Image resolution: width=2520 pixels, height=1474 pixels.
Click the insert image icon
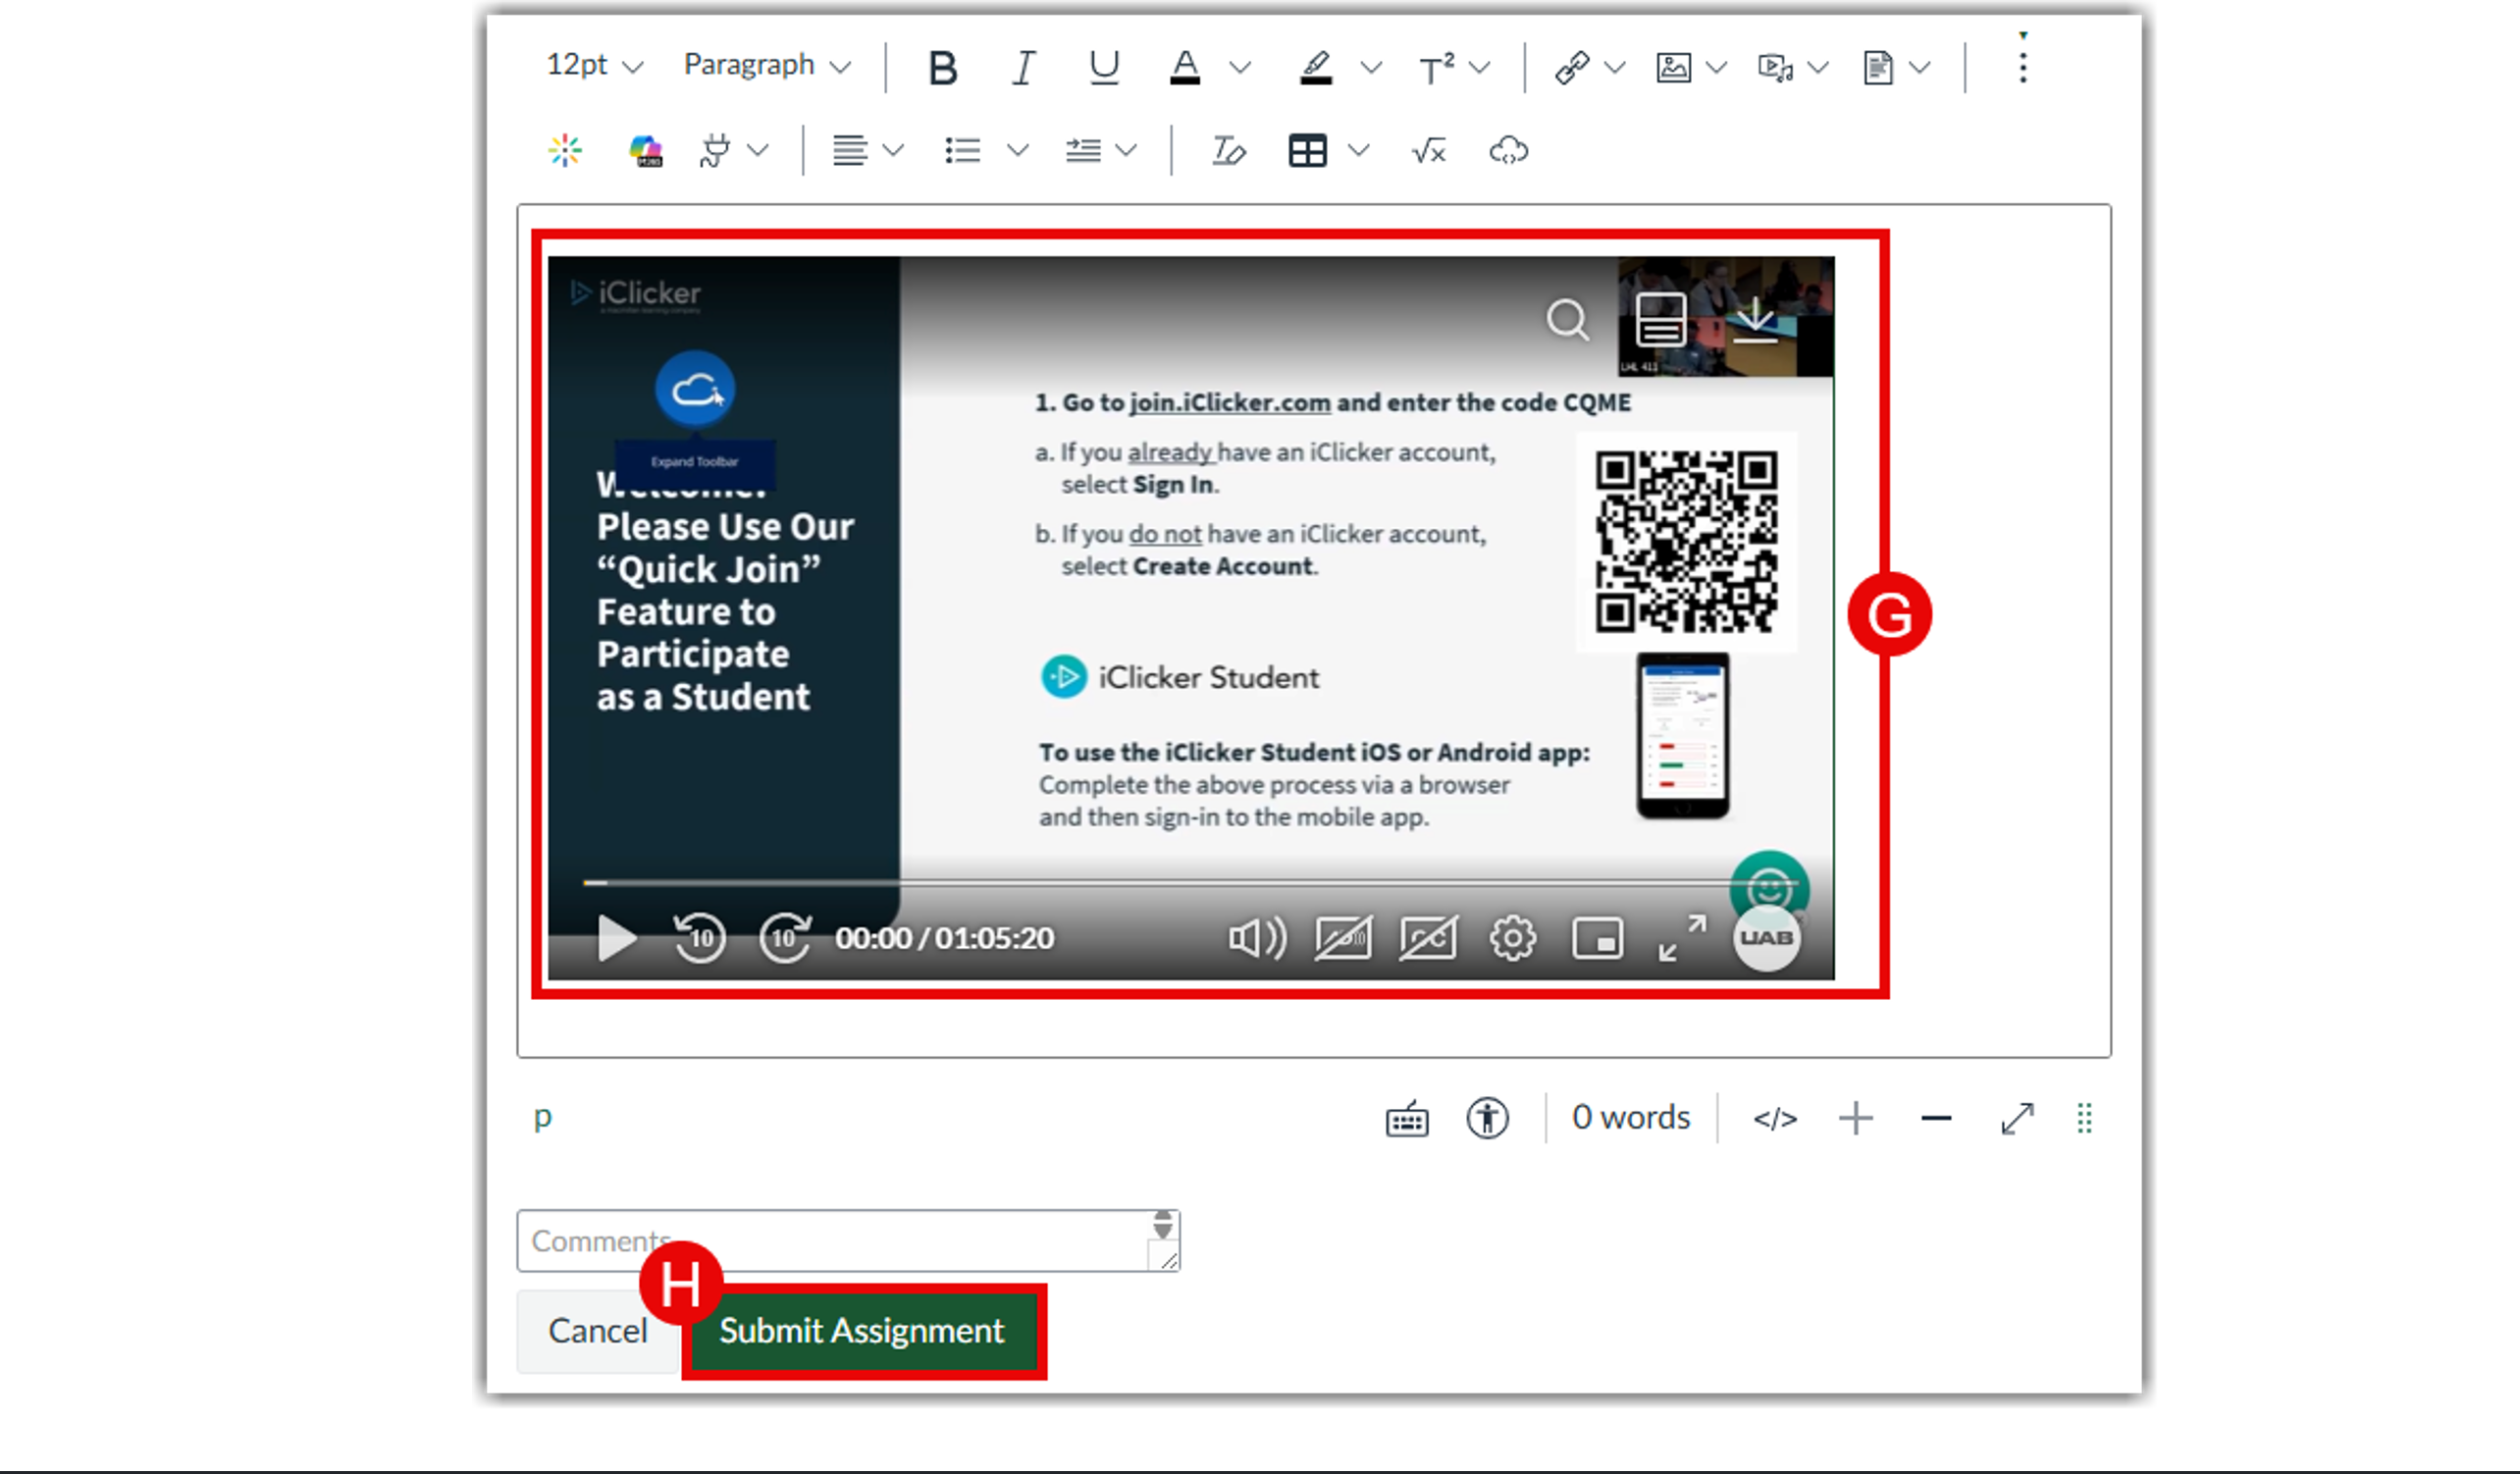1673,68
